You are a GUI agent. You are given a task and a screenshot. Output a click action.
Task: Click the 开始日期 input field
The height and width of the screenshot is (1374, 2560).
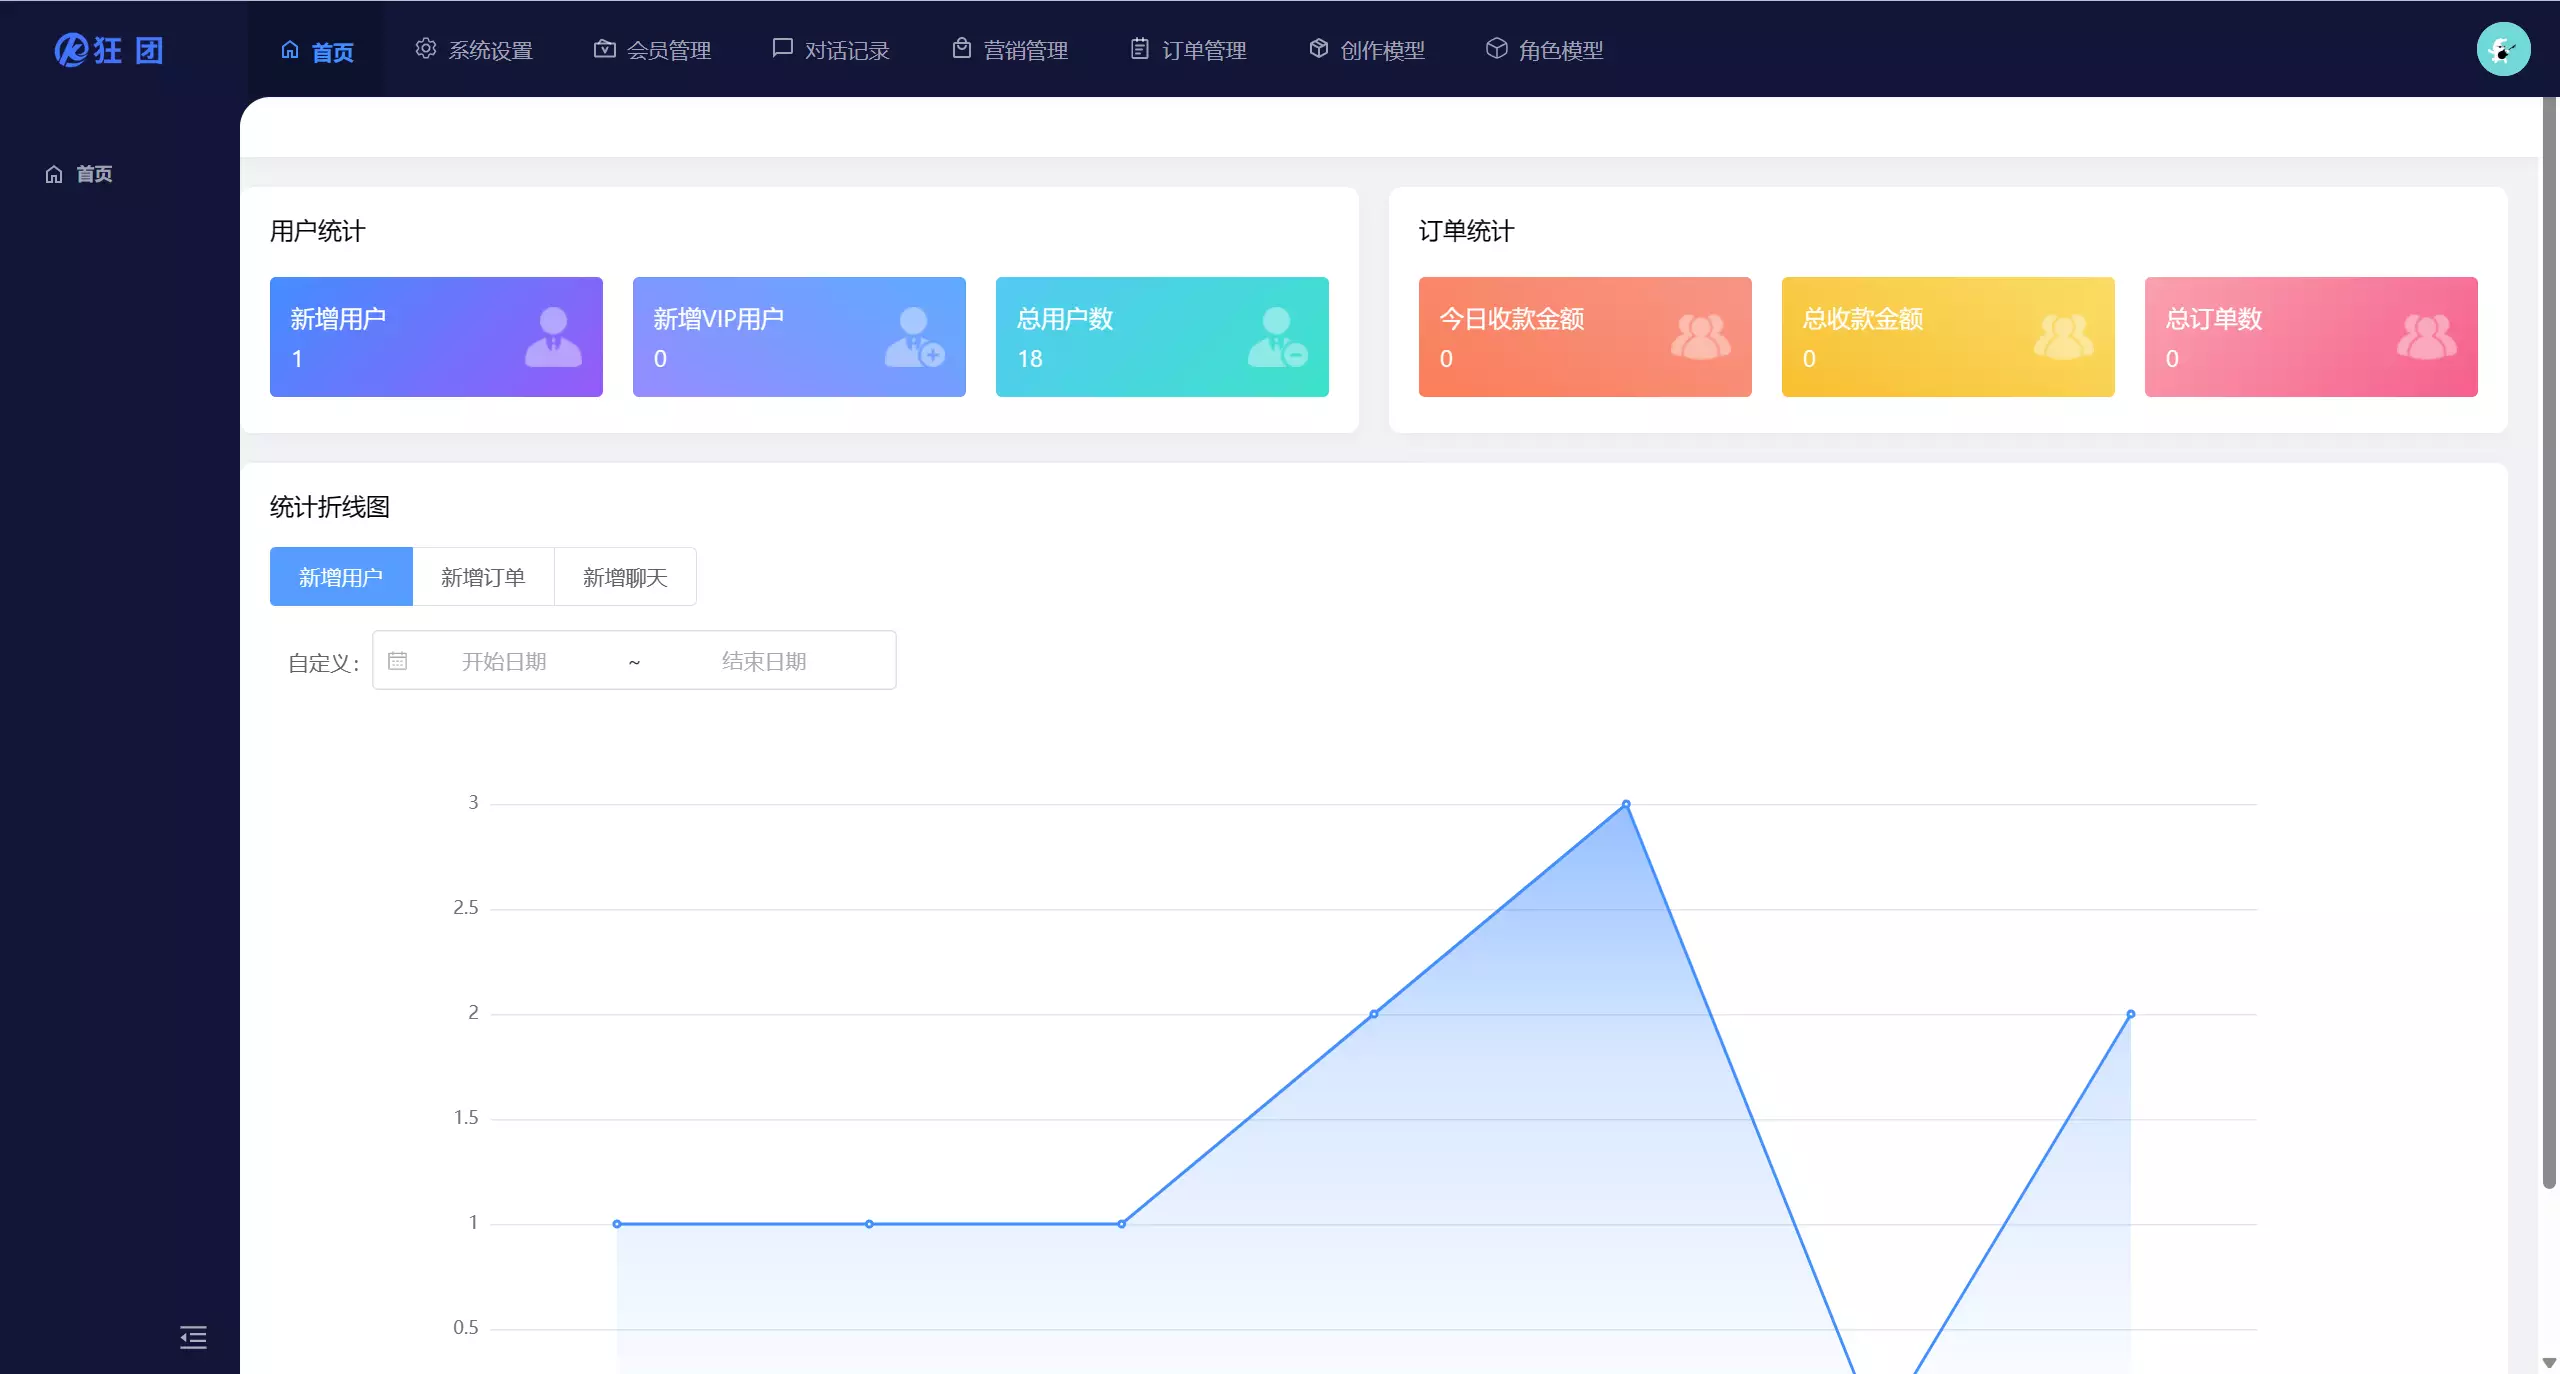tap(504, 661)
